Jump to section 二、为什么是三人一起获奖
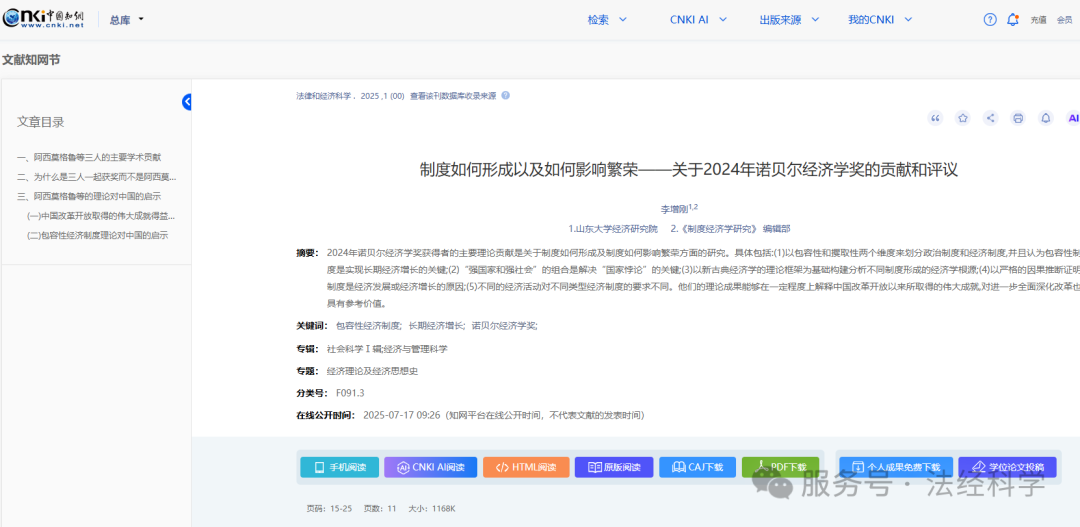Screen dimensions: 1080x527 click(96, 177)
